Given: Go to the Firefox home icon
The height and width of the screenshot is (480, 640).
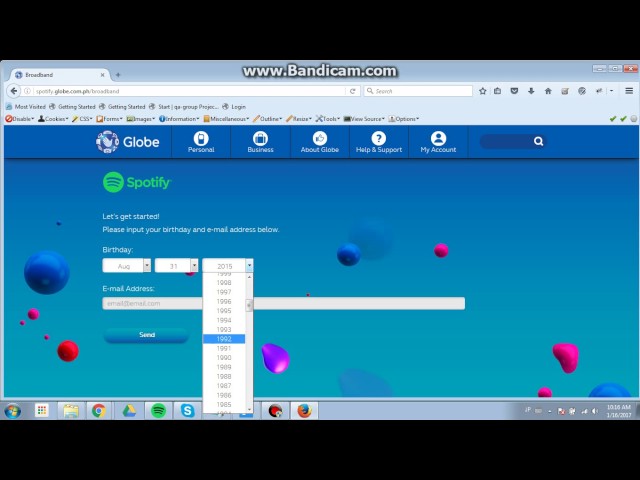Looking at the screenshot, I should pyautogui.click(x=548, y=91).
